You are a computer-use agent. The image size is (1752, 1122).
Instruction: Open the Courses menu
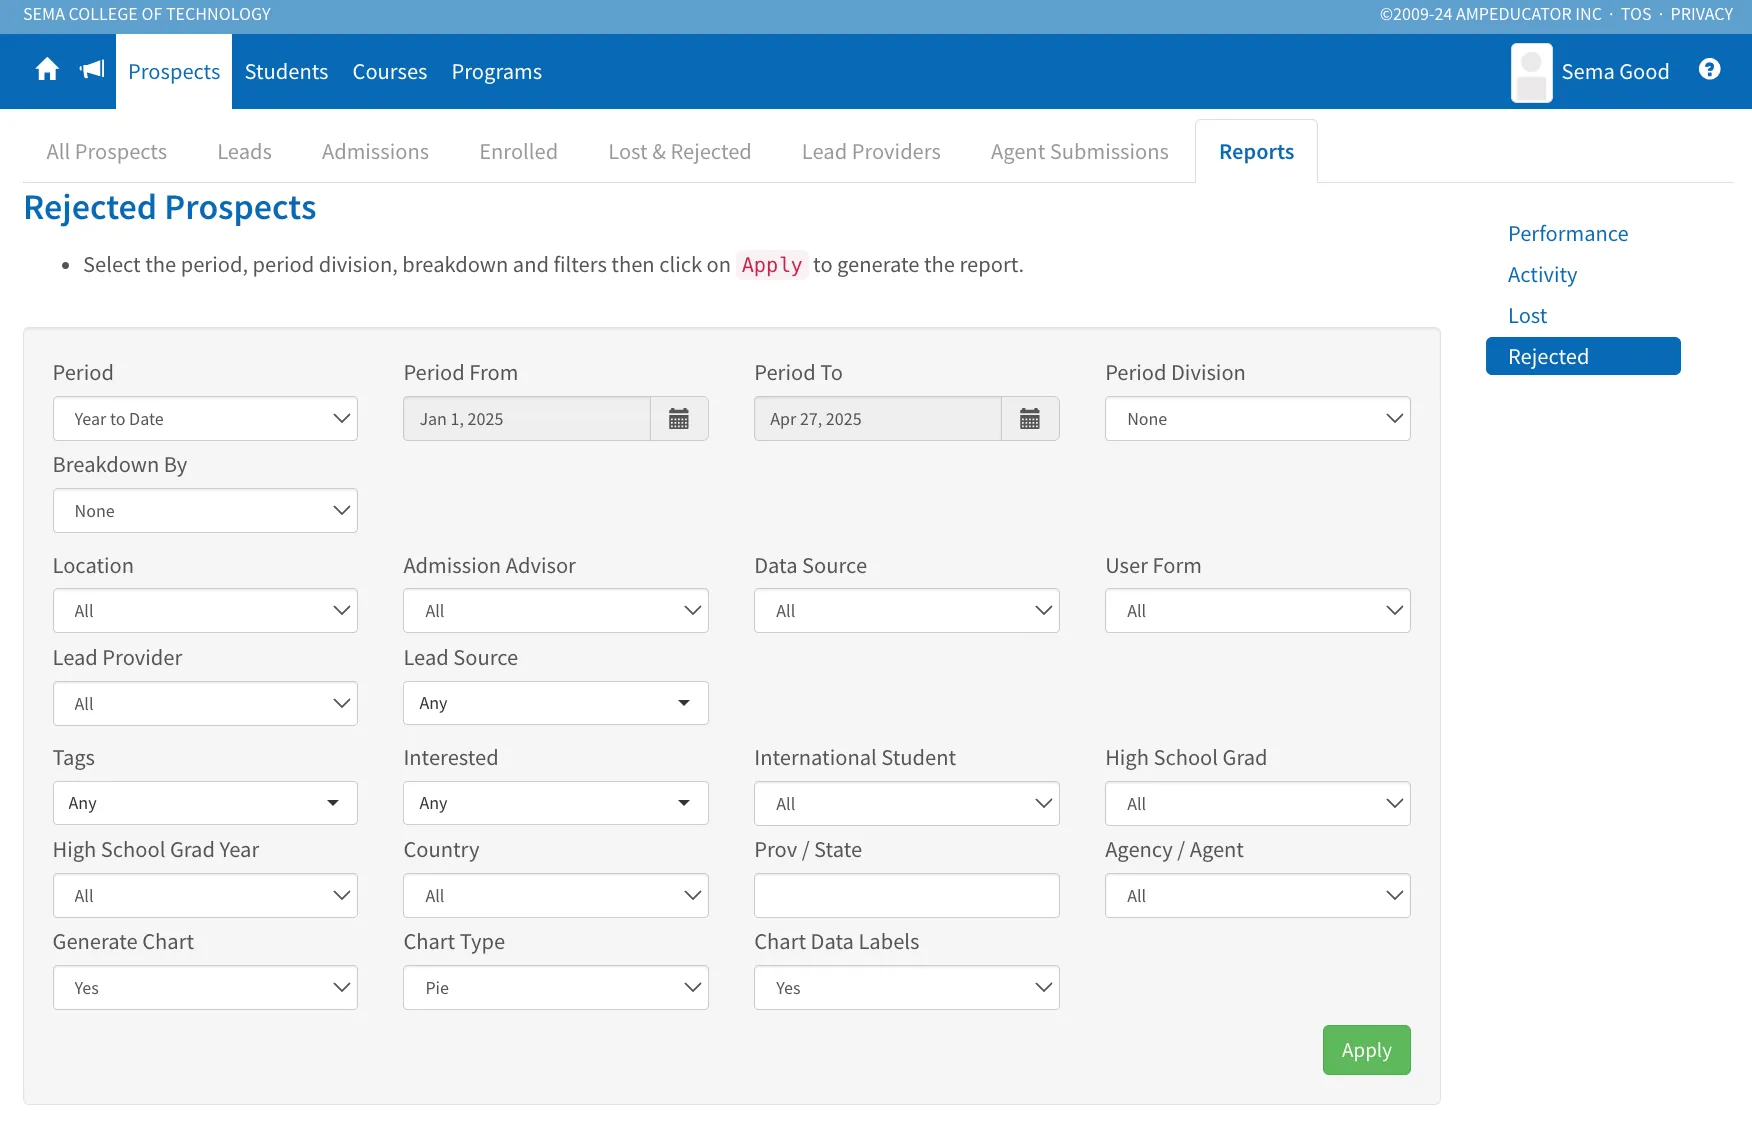pos(390,72)
